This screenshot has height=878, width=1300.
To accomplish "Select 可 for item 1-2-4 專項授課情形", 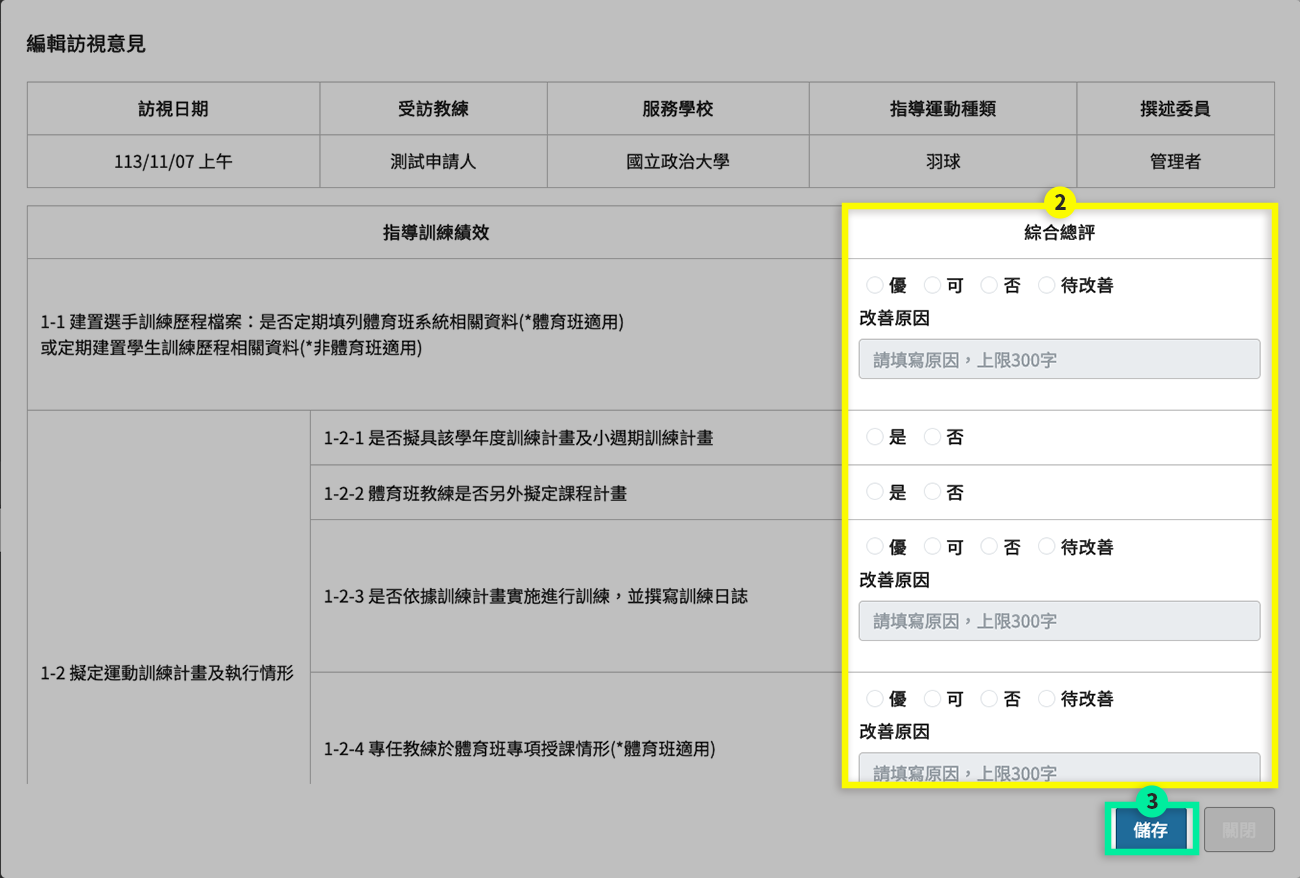I will pos(932,699).
